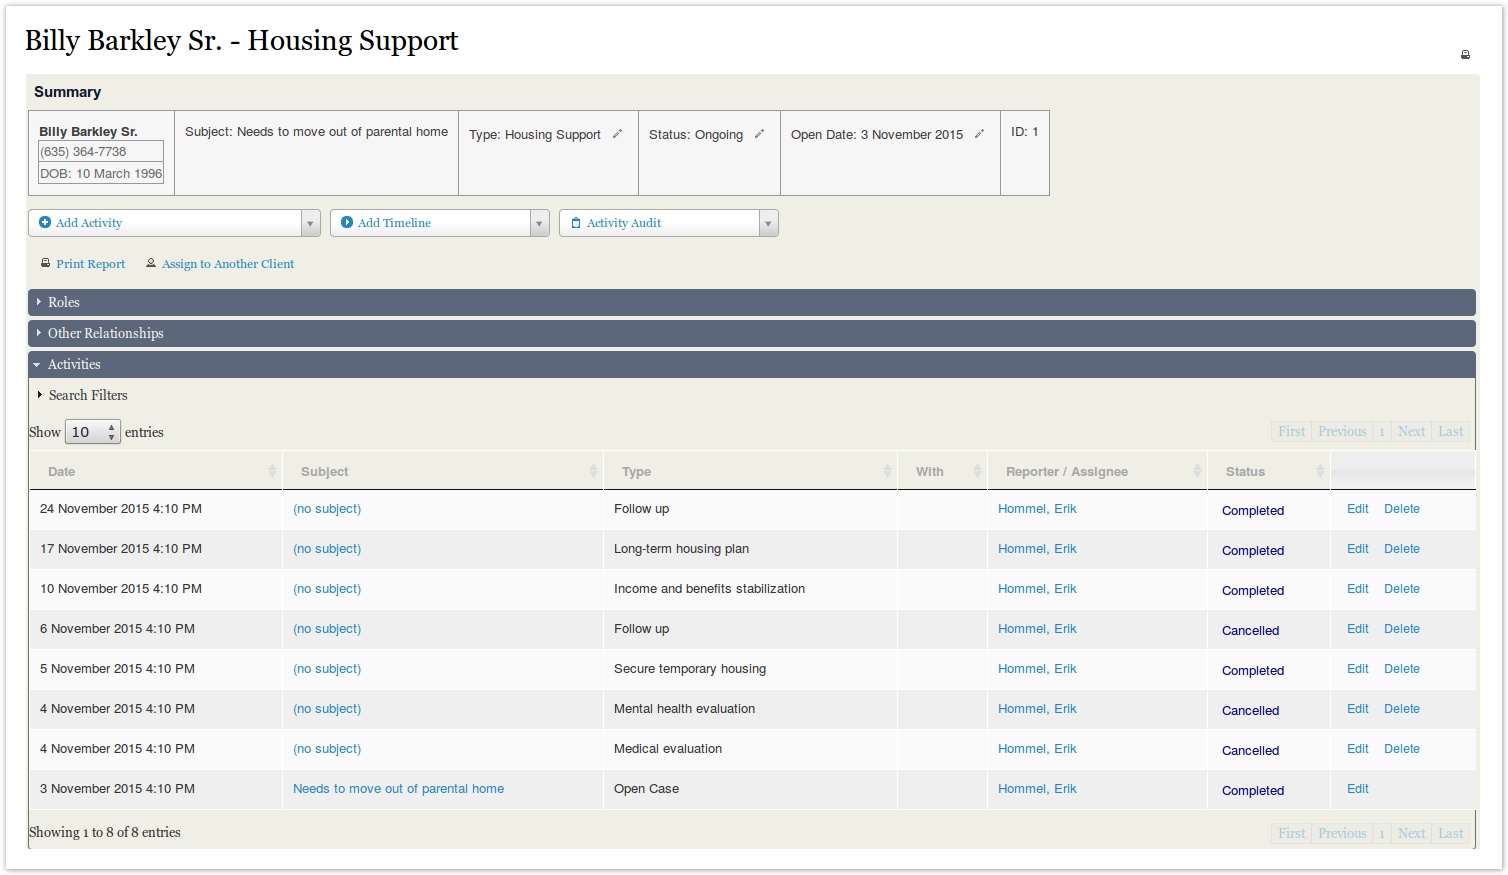
Task: Collapse the Activities section
Action: 74,364
